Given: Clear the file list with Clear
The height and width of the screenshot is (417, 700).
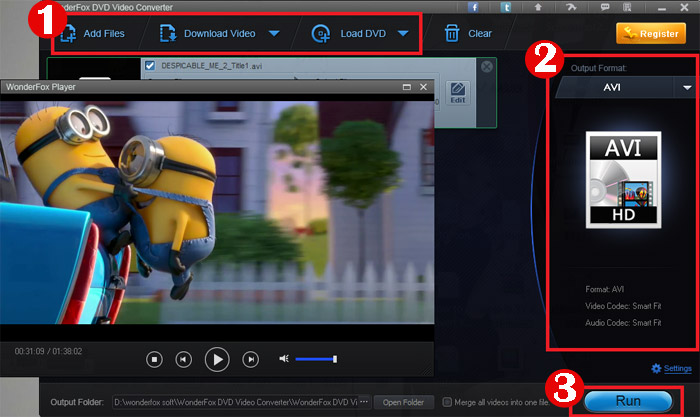Looking at the screenshot, I should (468, 33).
